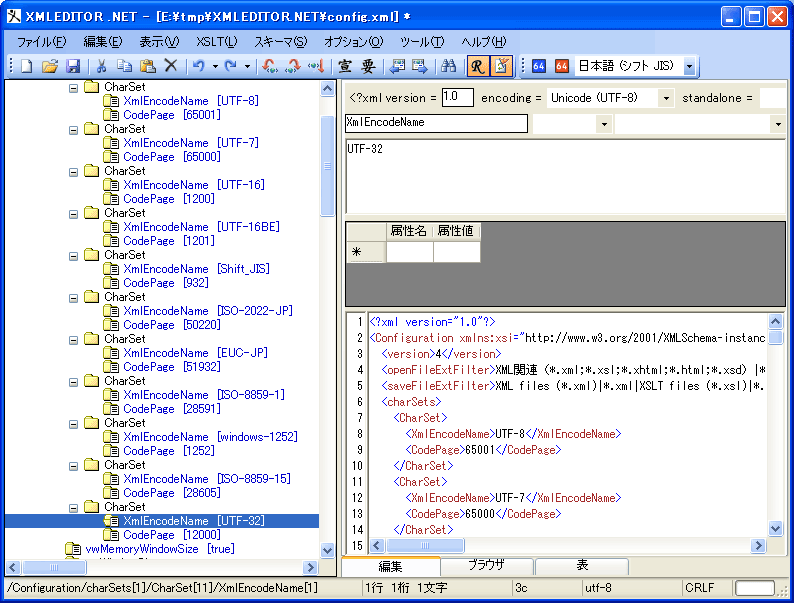The image size is (794, 603).
Task: Click the XmlEncodeName element name field
Action: [x=436, y=123]
